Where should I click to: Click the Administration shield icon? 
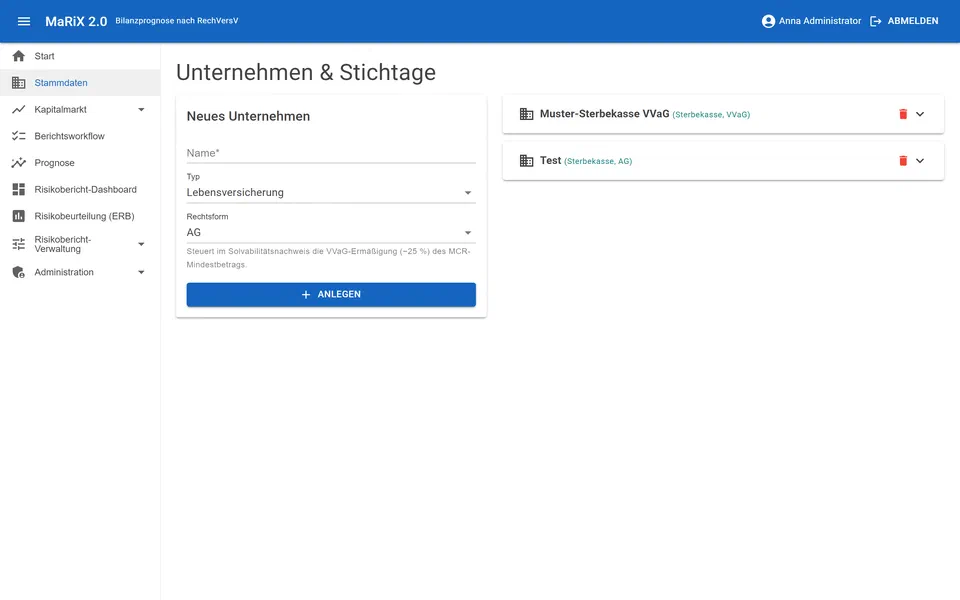click(19, 272)
